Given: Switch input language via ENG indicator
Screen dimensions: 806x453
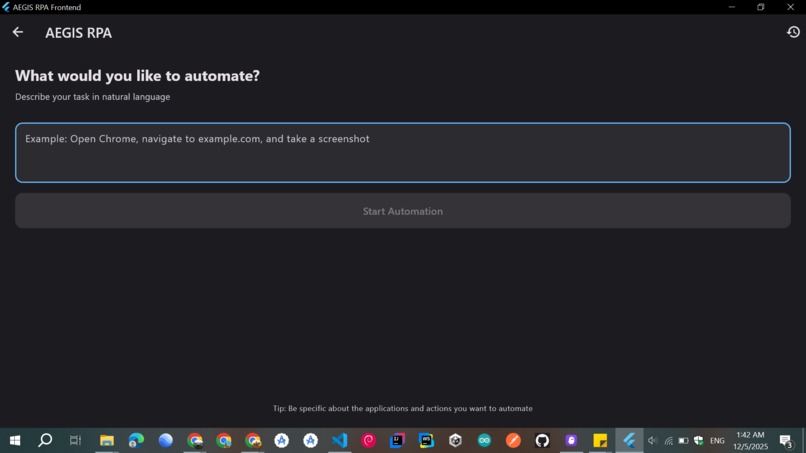Looking at the screenshot, I should click(717, 441).
